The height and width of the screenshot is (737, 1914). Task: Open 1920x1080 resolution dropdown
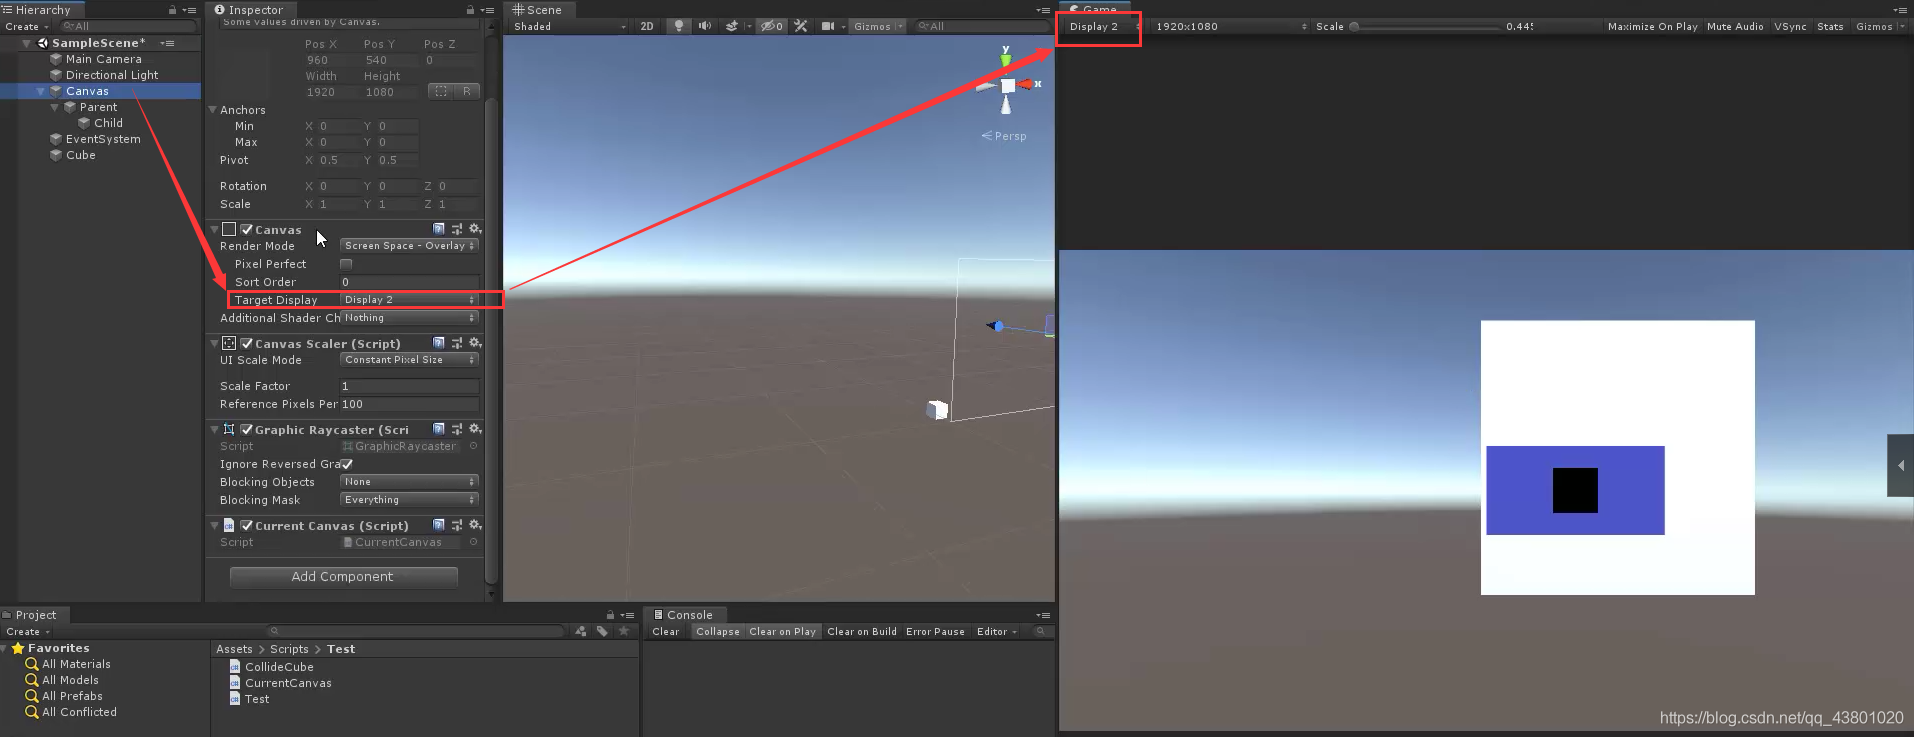click(x=1230, y=26)
